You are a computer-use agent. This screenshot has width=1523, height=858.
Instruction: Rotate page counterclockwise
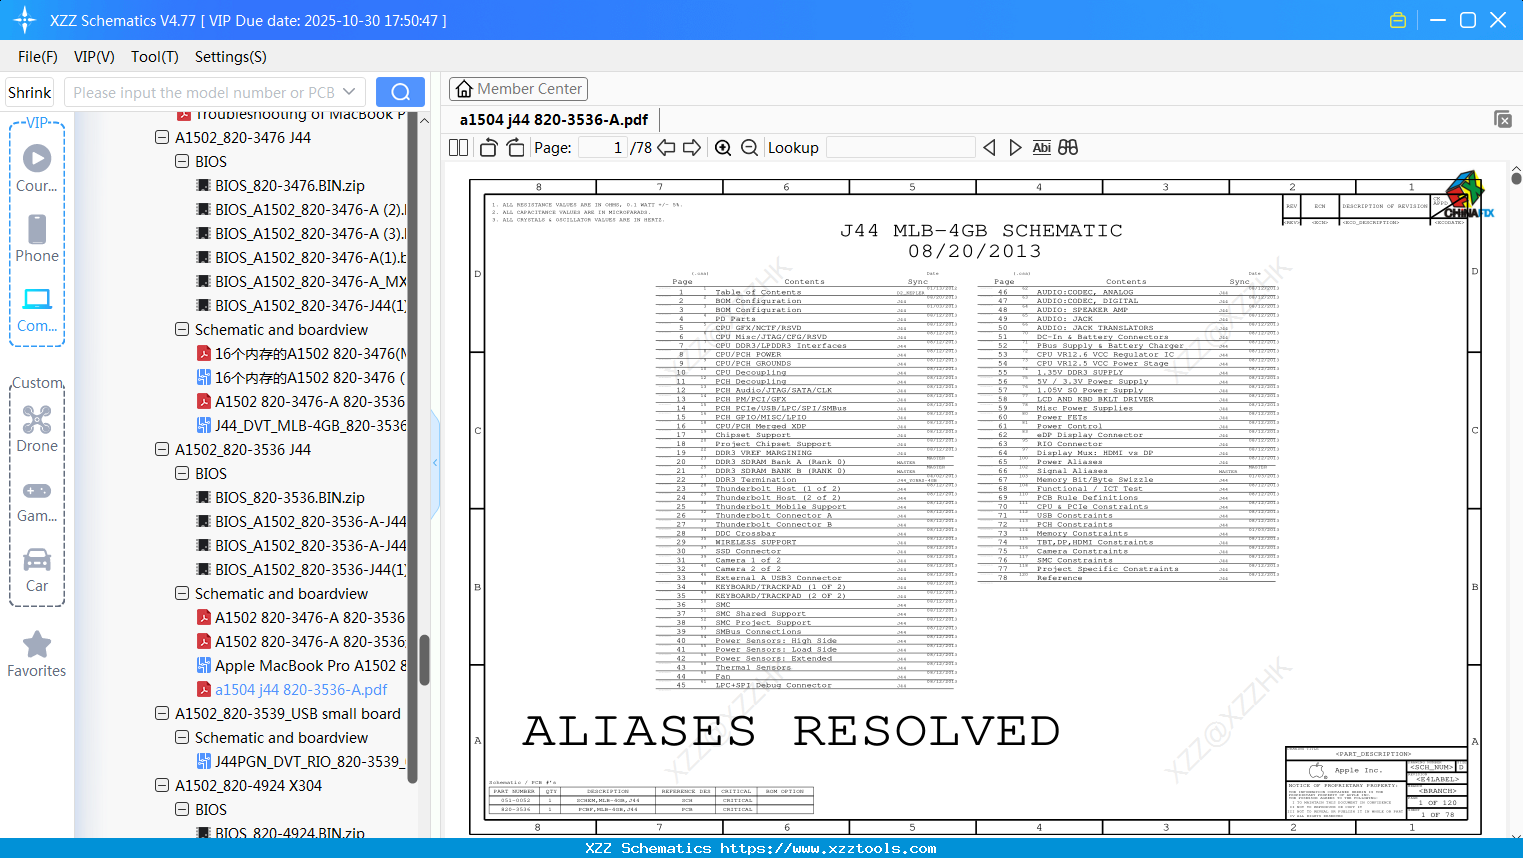(x=488, y=148)
